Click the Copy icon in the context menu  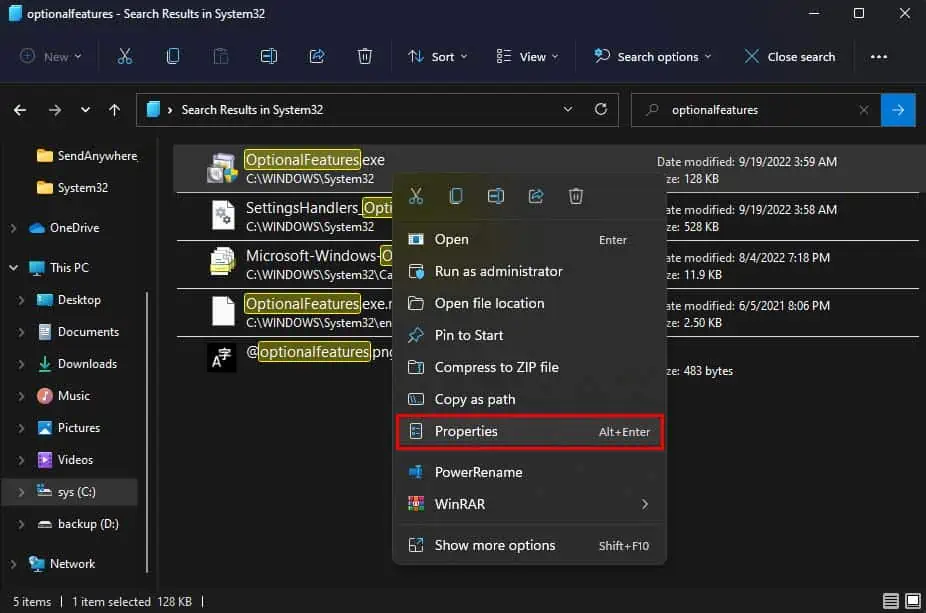coord(456,196)
